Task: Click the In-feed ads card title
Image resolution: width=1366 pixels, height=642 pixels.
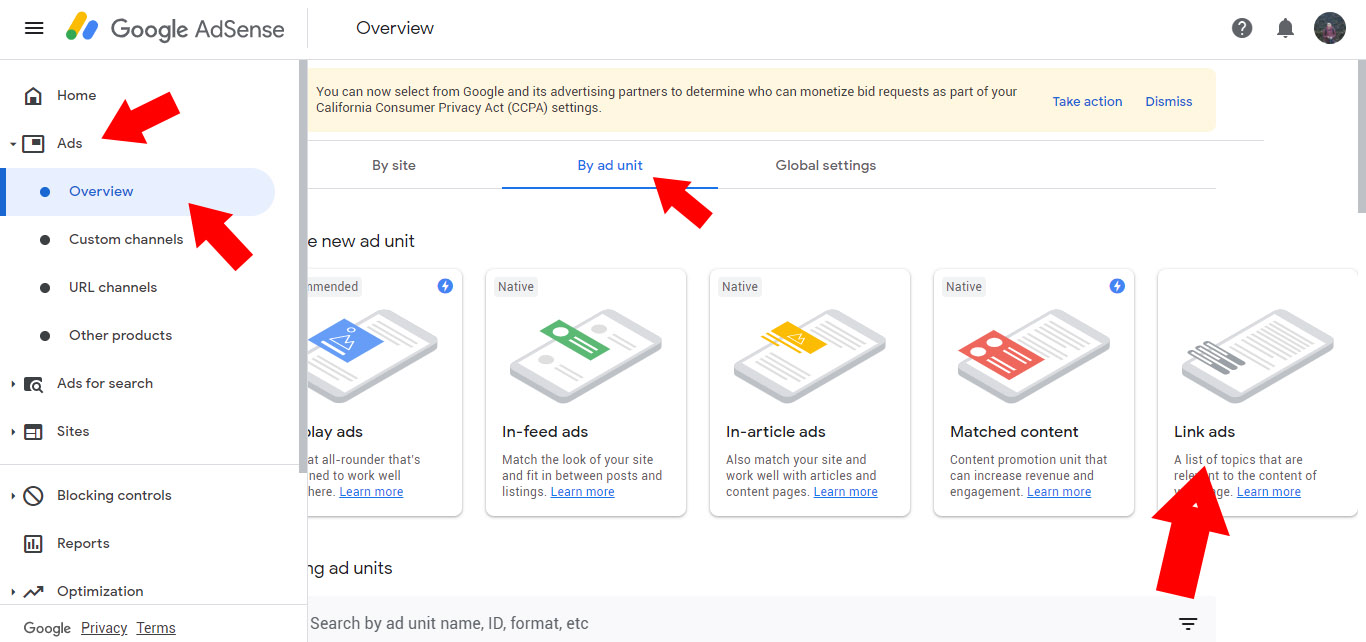Action: click(x=545, y=432)
